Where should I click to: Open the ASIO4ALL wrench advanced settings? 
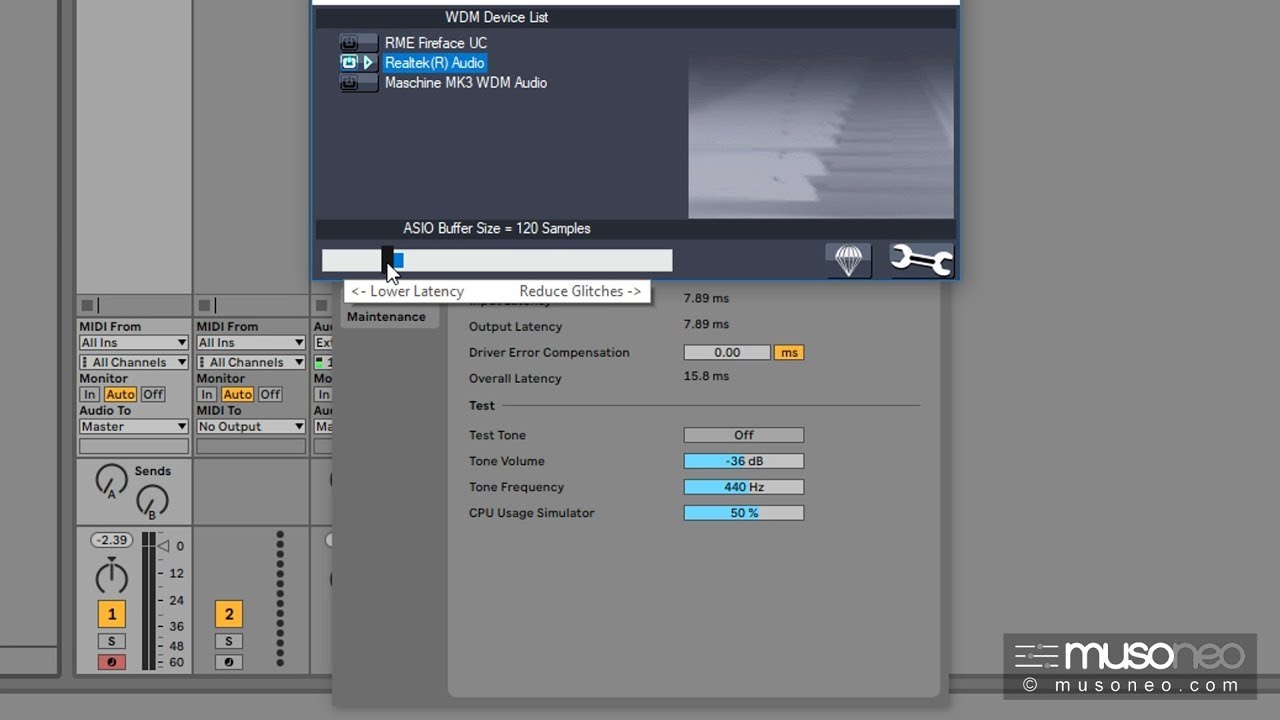[922, 260]
